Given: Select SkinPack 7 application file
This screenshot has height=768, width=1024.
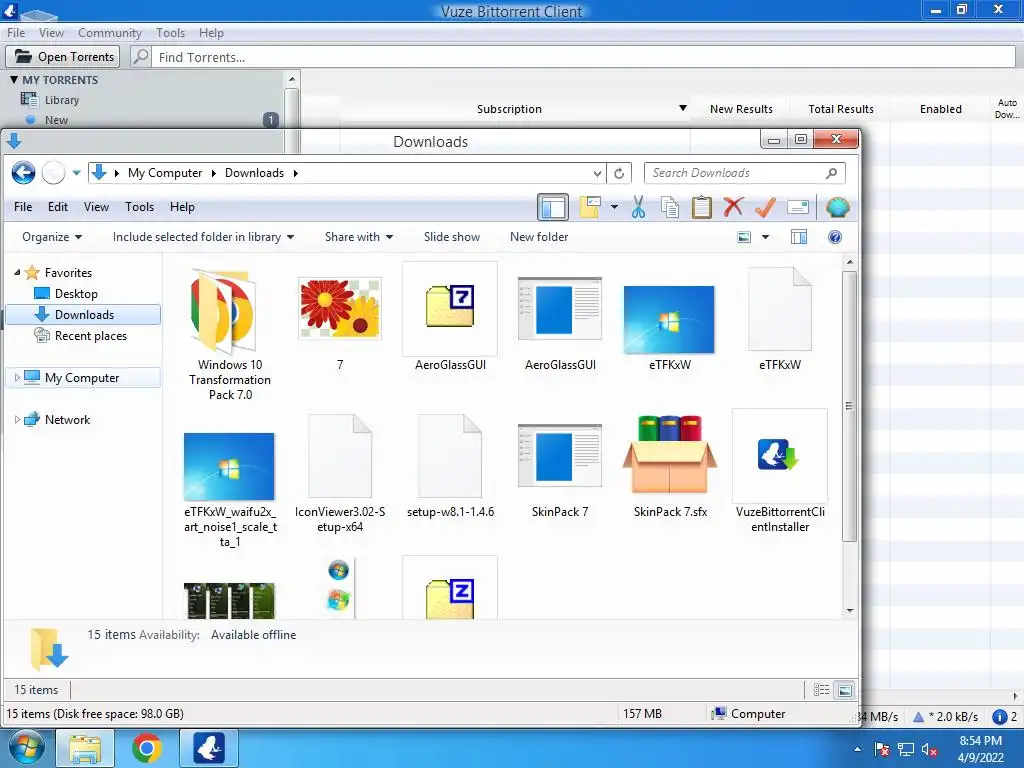Looking at the screenshot, I should [560, 470].
